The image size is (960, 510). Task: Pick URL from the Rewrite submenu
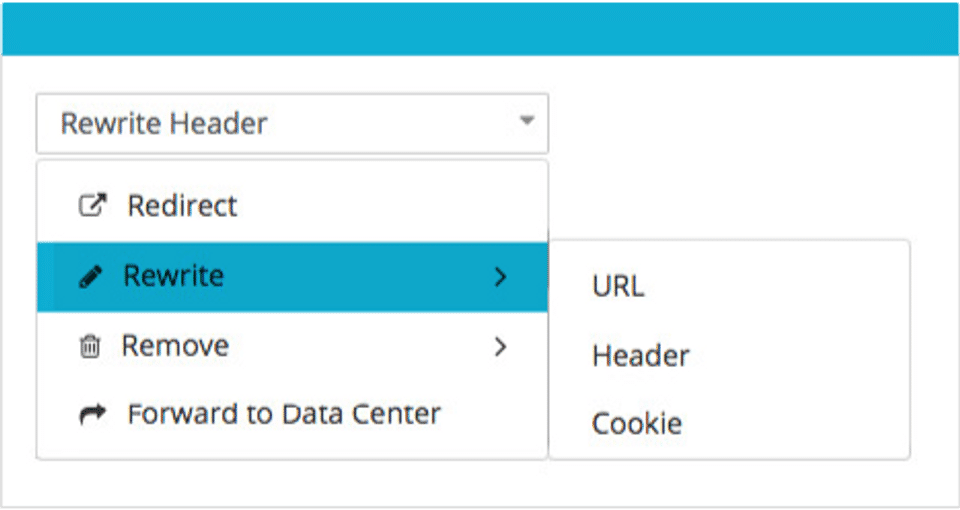tap(618, 287)
